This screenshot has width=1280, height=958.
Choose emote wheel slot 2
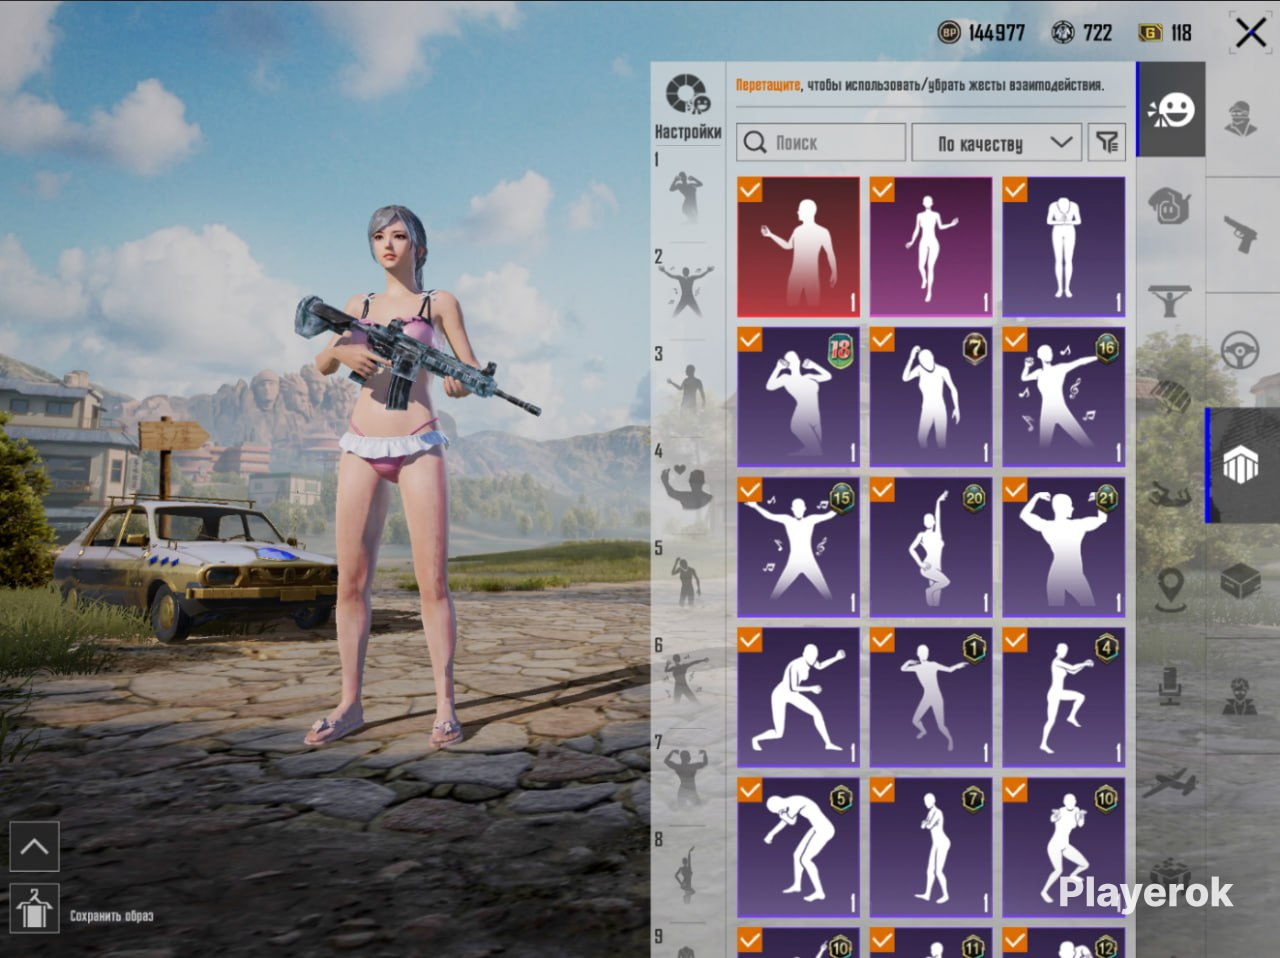[x=687, y=291]
